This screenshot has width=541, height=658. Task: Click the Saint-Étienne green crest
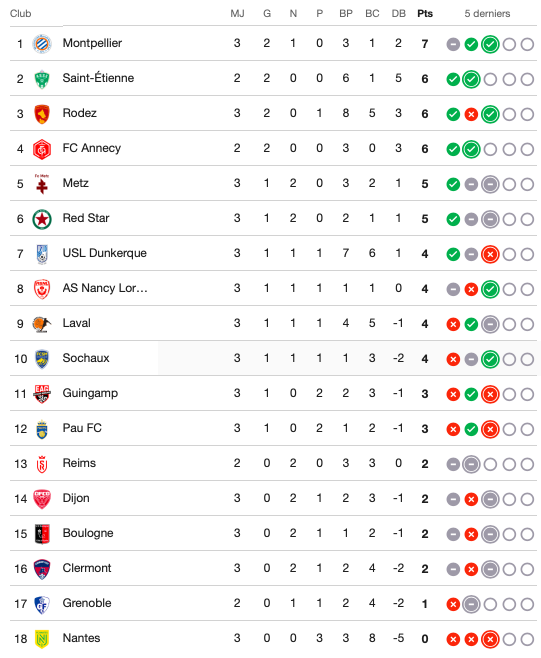pos(42,79)
